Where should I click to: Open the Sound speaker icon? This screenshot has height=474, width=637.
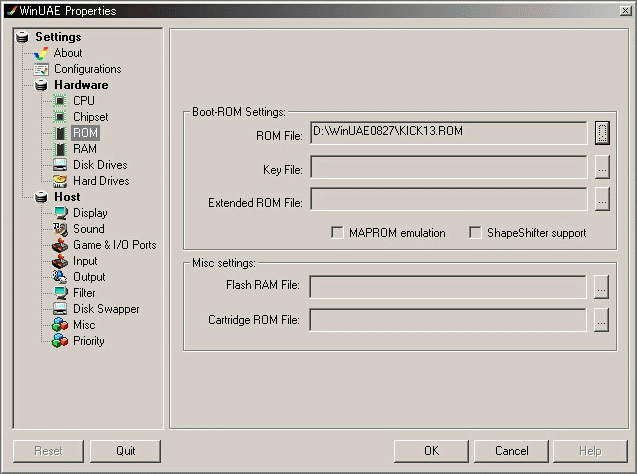click(x=59, y=229)
